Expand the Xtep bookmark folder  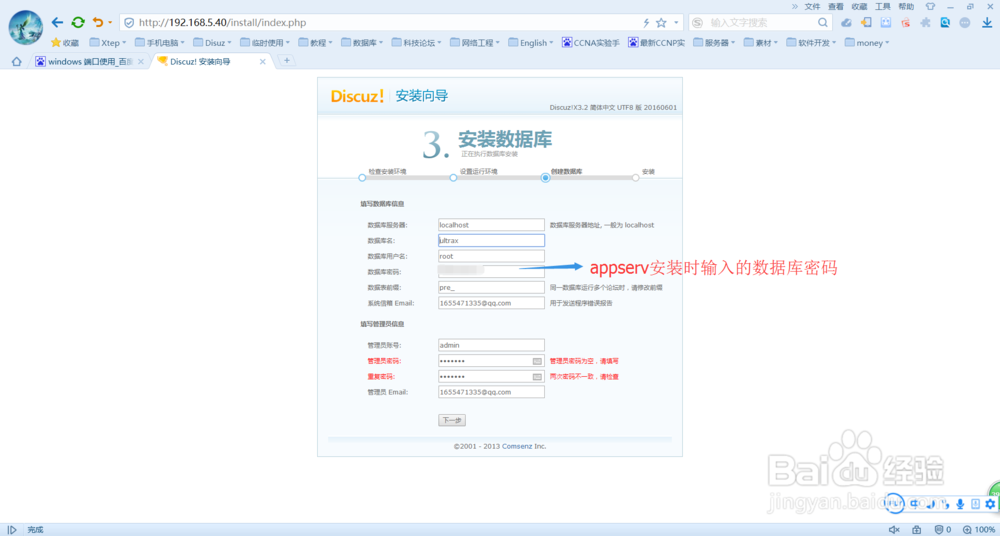[x=108, y=43]
